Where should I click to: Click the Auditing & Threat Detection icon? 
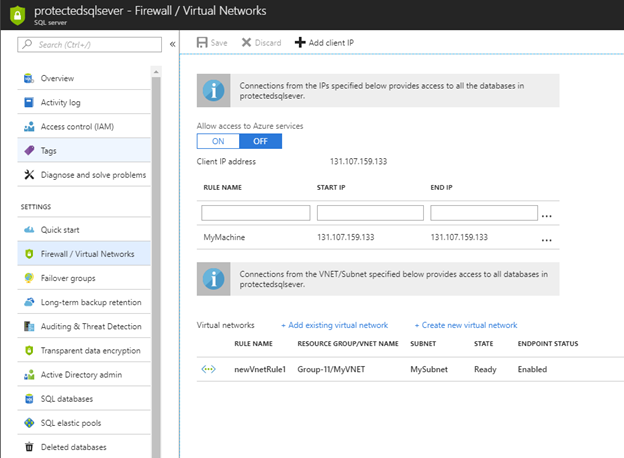coord(29,326)
